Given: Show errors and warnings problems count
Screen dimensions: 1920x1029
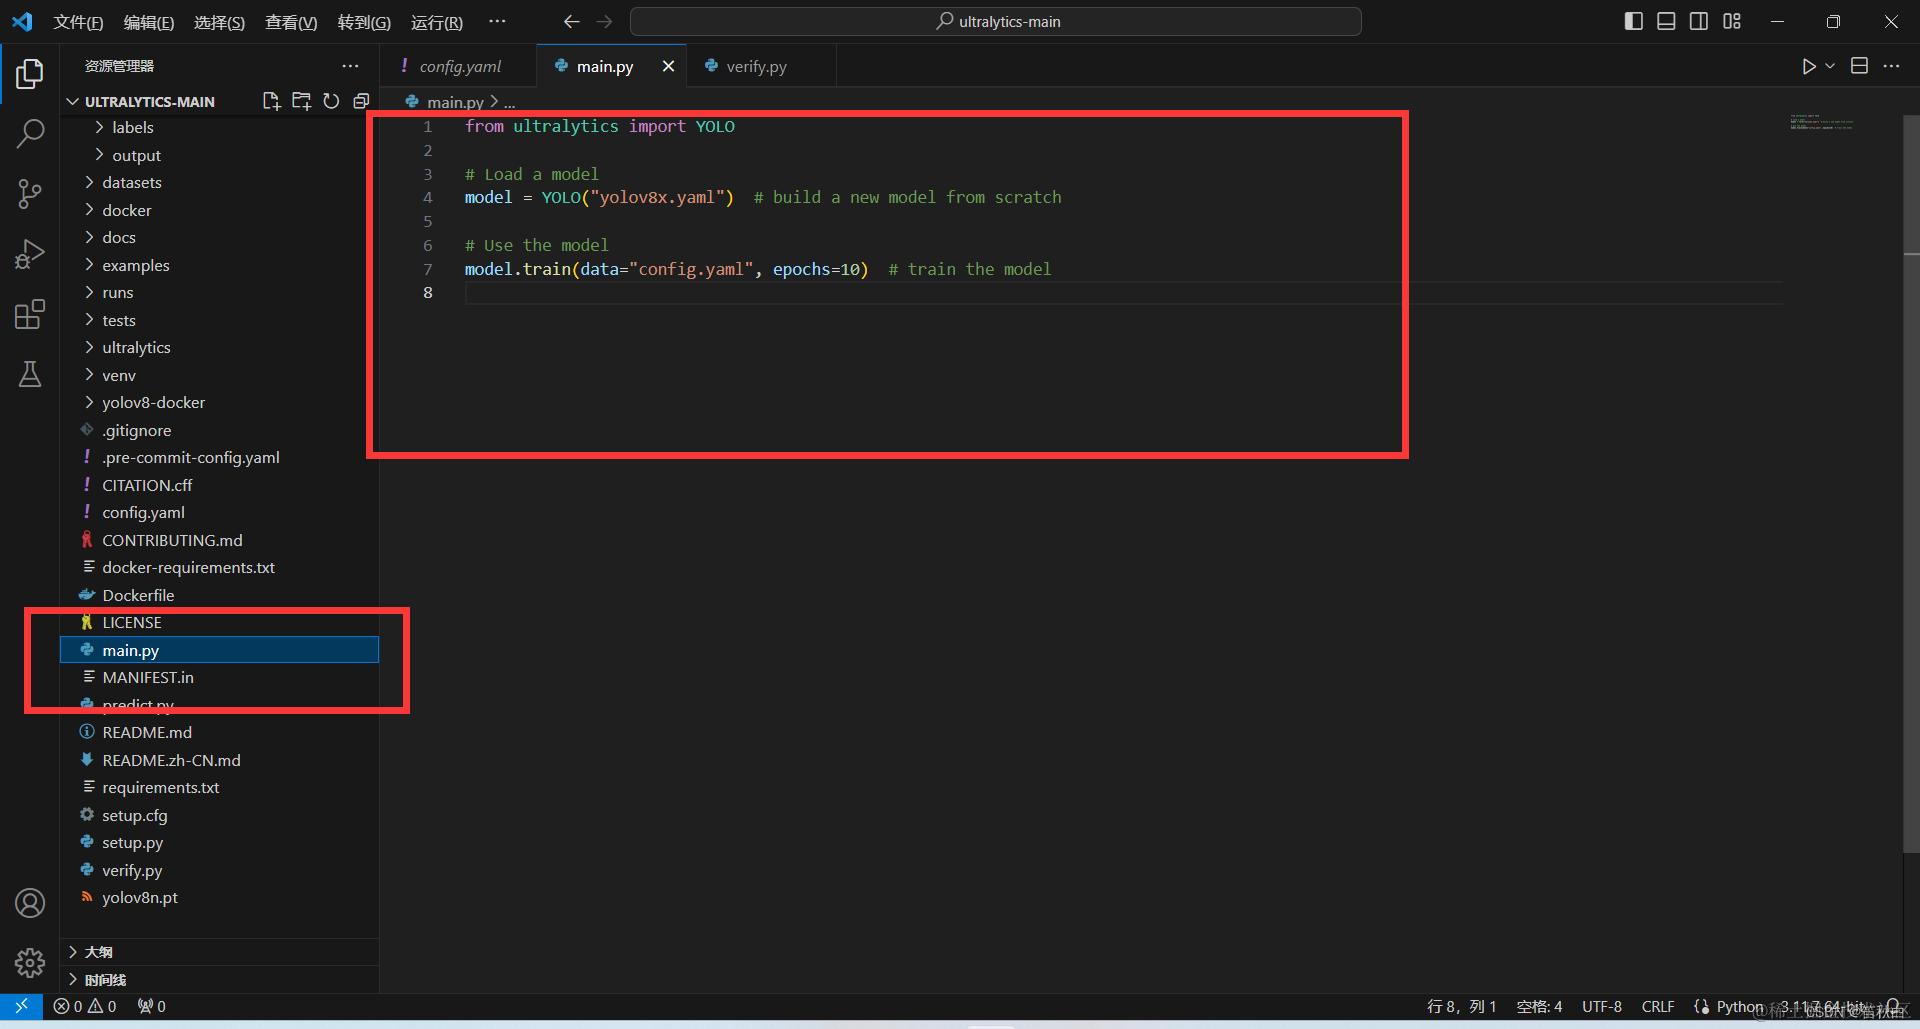Looking at the screenshot, I should (x=85, y=1006).
